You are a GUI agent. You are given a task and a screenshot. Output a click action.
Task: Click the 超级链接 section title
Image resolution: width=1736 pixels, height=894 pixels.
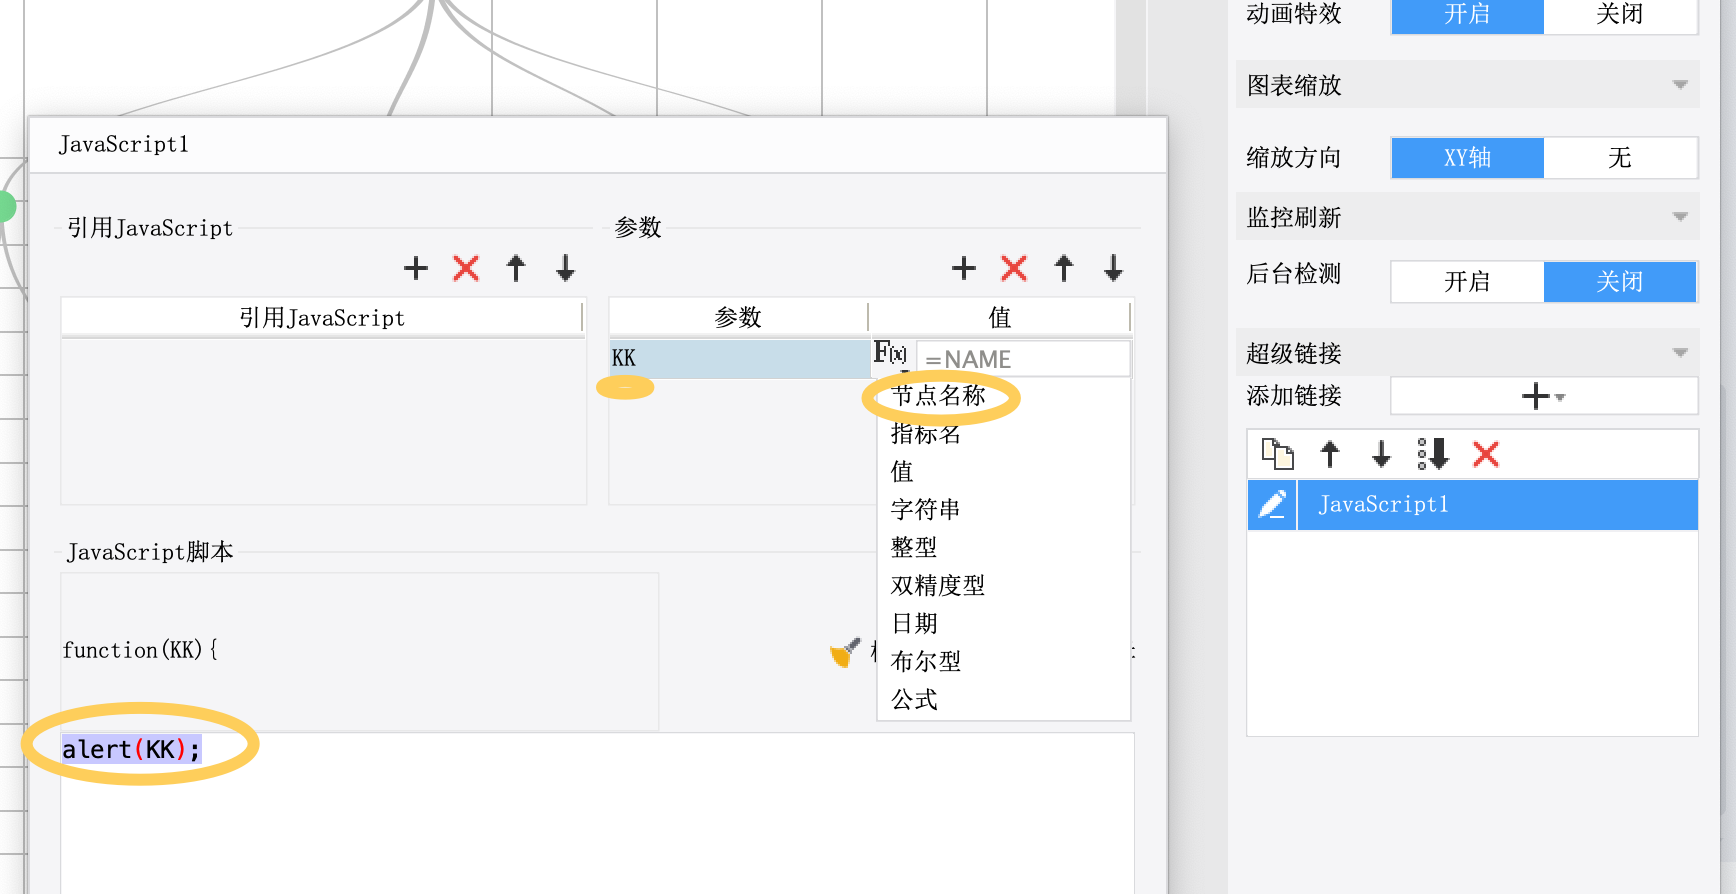(1294, 354)
